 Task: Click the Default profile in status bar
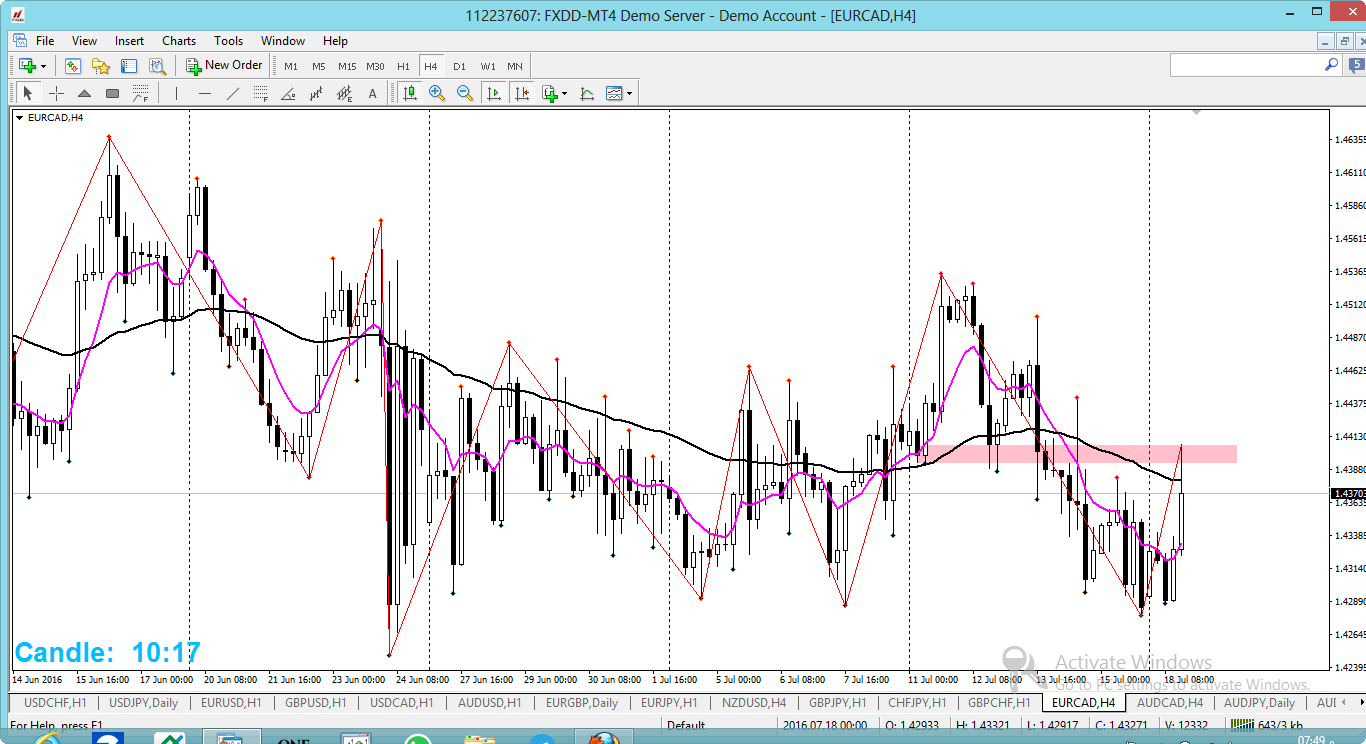click(x=686, y=726)
